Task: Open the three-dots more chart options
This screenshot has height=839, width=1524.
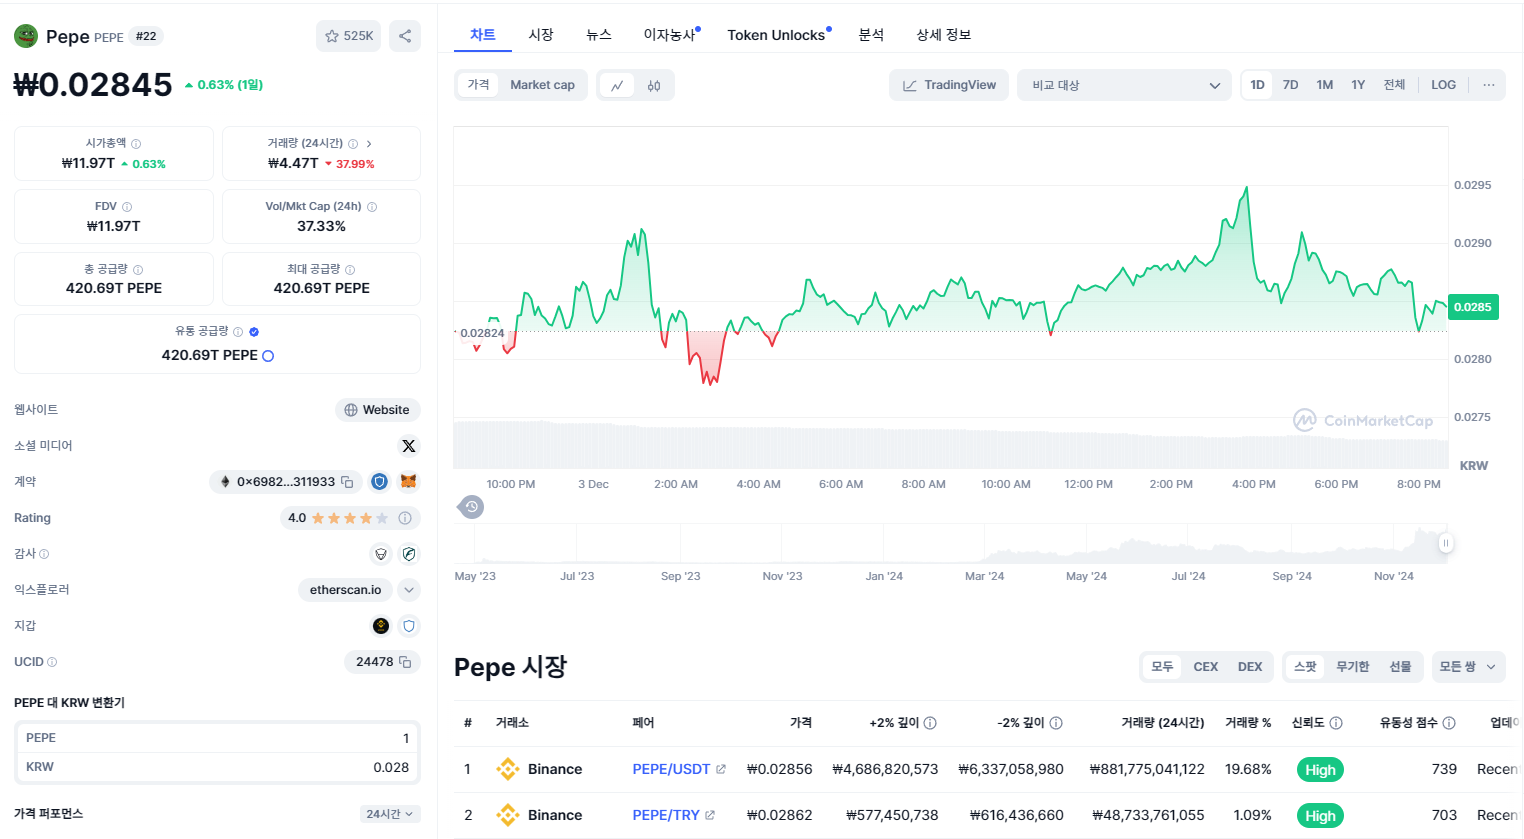Action: pyautogui.click(x=1489, y=85)
